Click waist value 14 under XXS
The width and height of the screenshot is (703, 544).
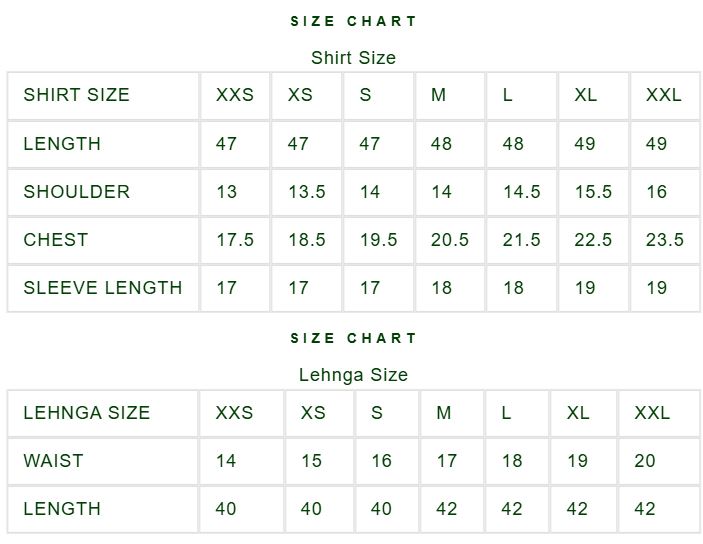point(226,461)
